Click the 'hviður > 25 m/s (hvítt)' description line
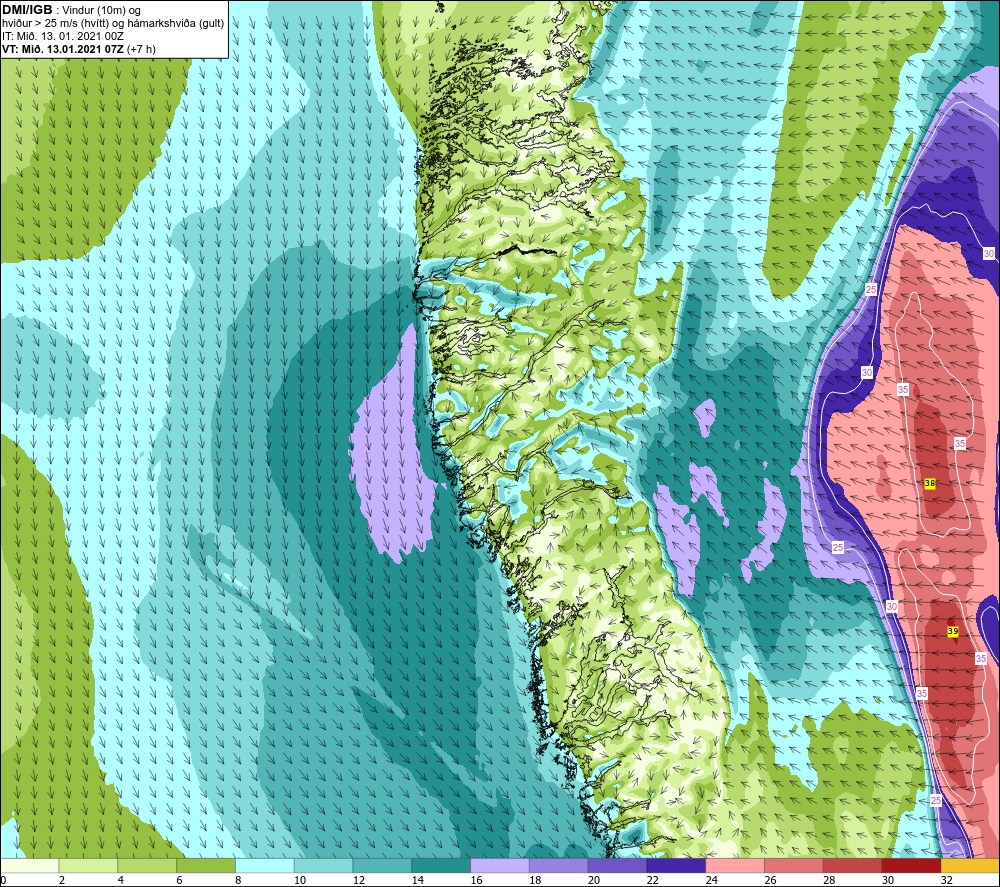Screen dimensions: 1000x887 (x=114, y=23)
